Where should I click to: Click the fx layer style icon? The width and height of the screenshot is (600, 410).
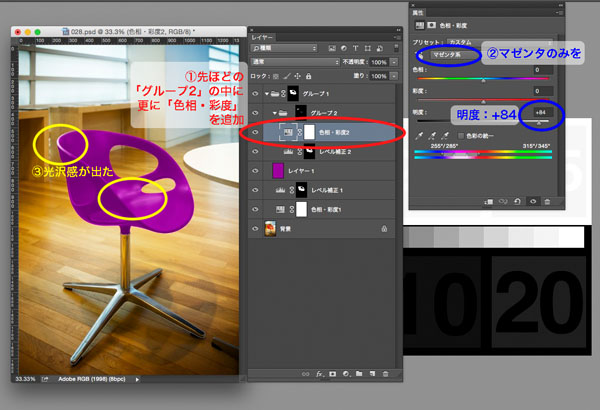320,373
